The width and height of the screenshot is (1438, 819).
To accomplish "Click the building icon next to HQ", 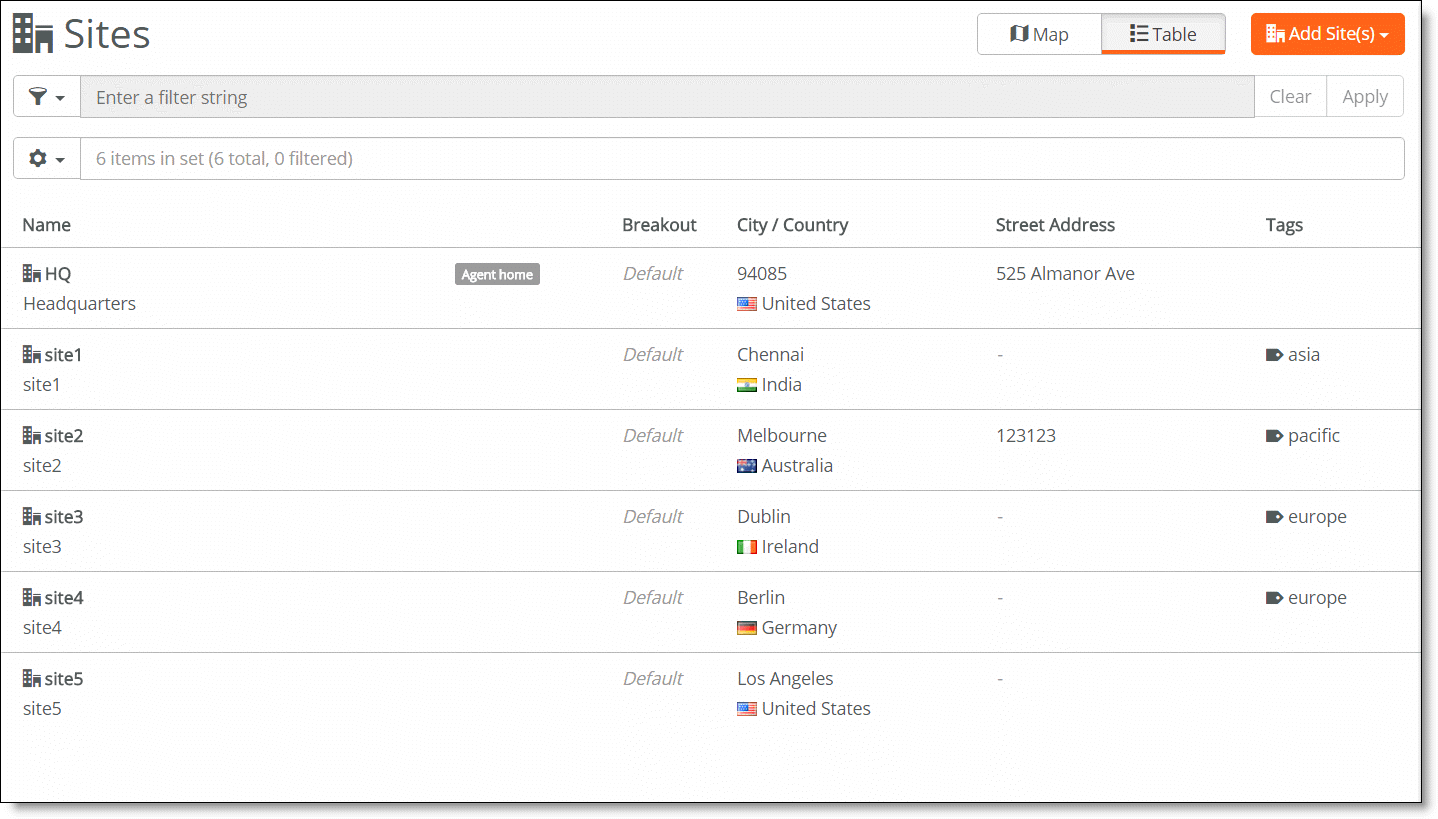I will (32, 273).
